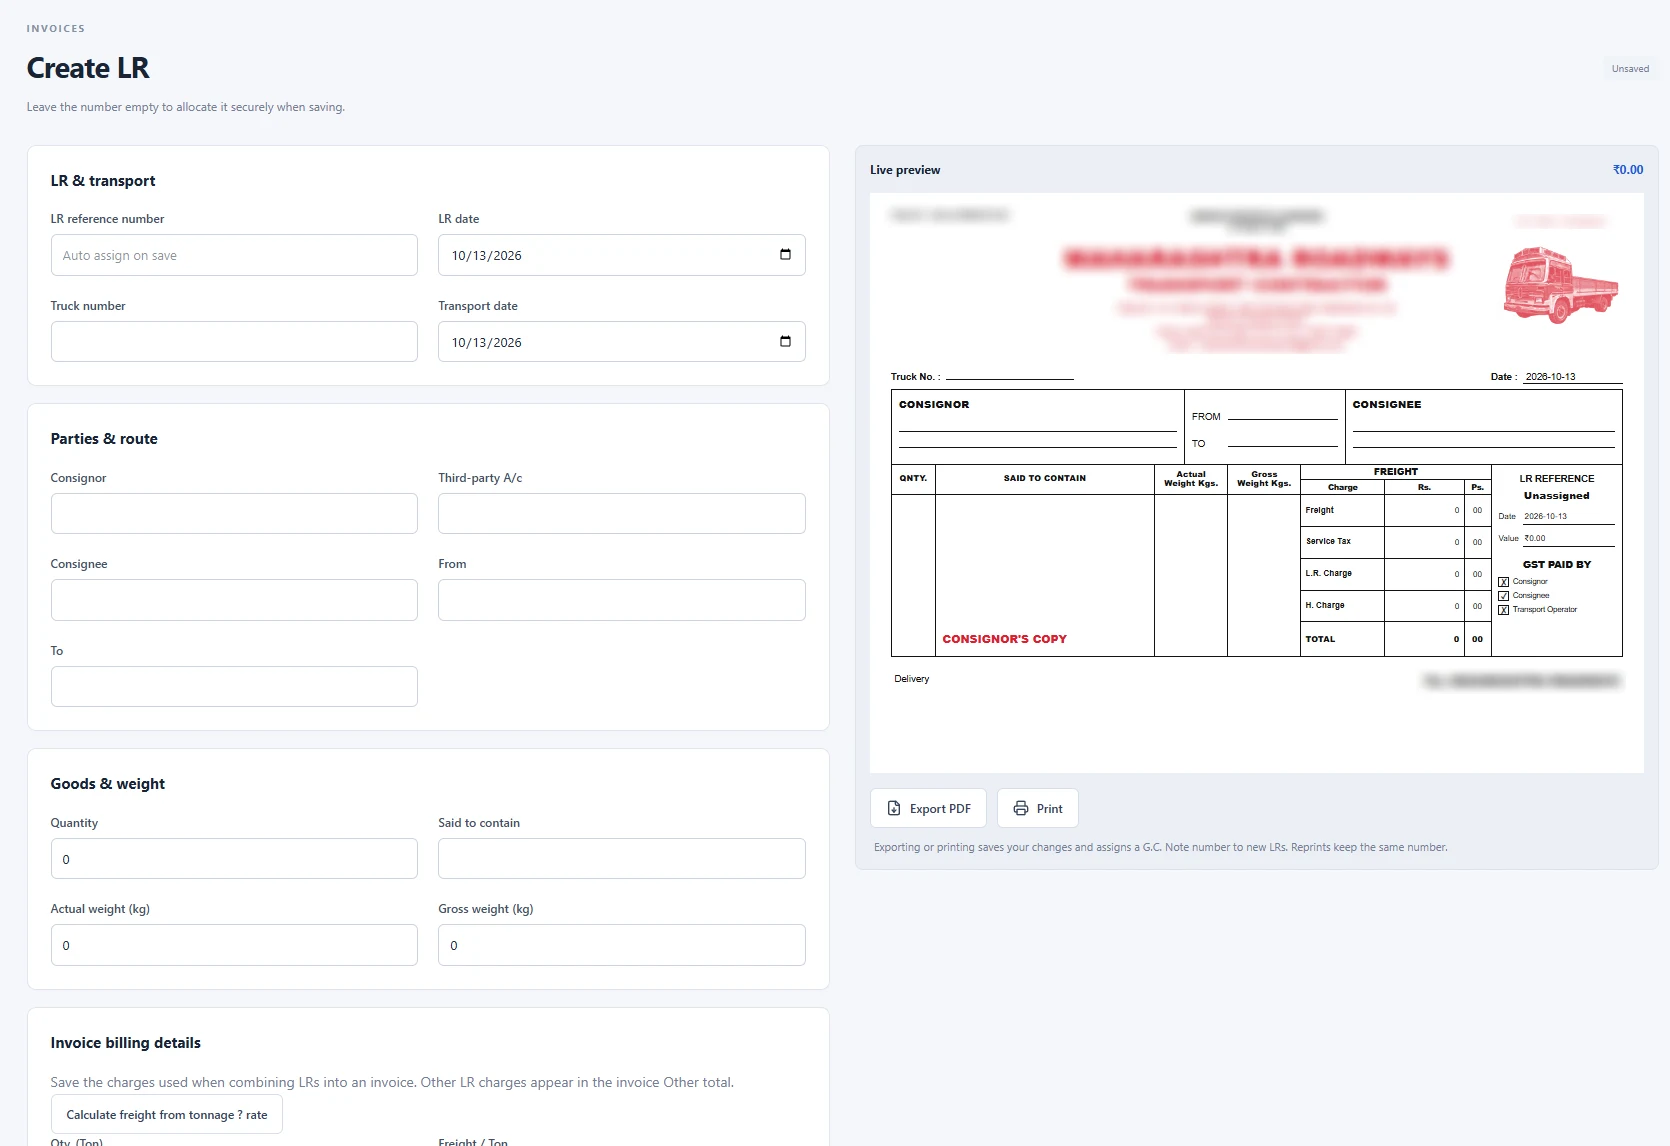Click the Unsaved status badge
The width and height of the screenshot is (1670, 1146).
(x=1630, y=69)
